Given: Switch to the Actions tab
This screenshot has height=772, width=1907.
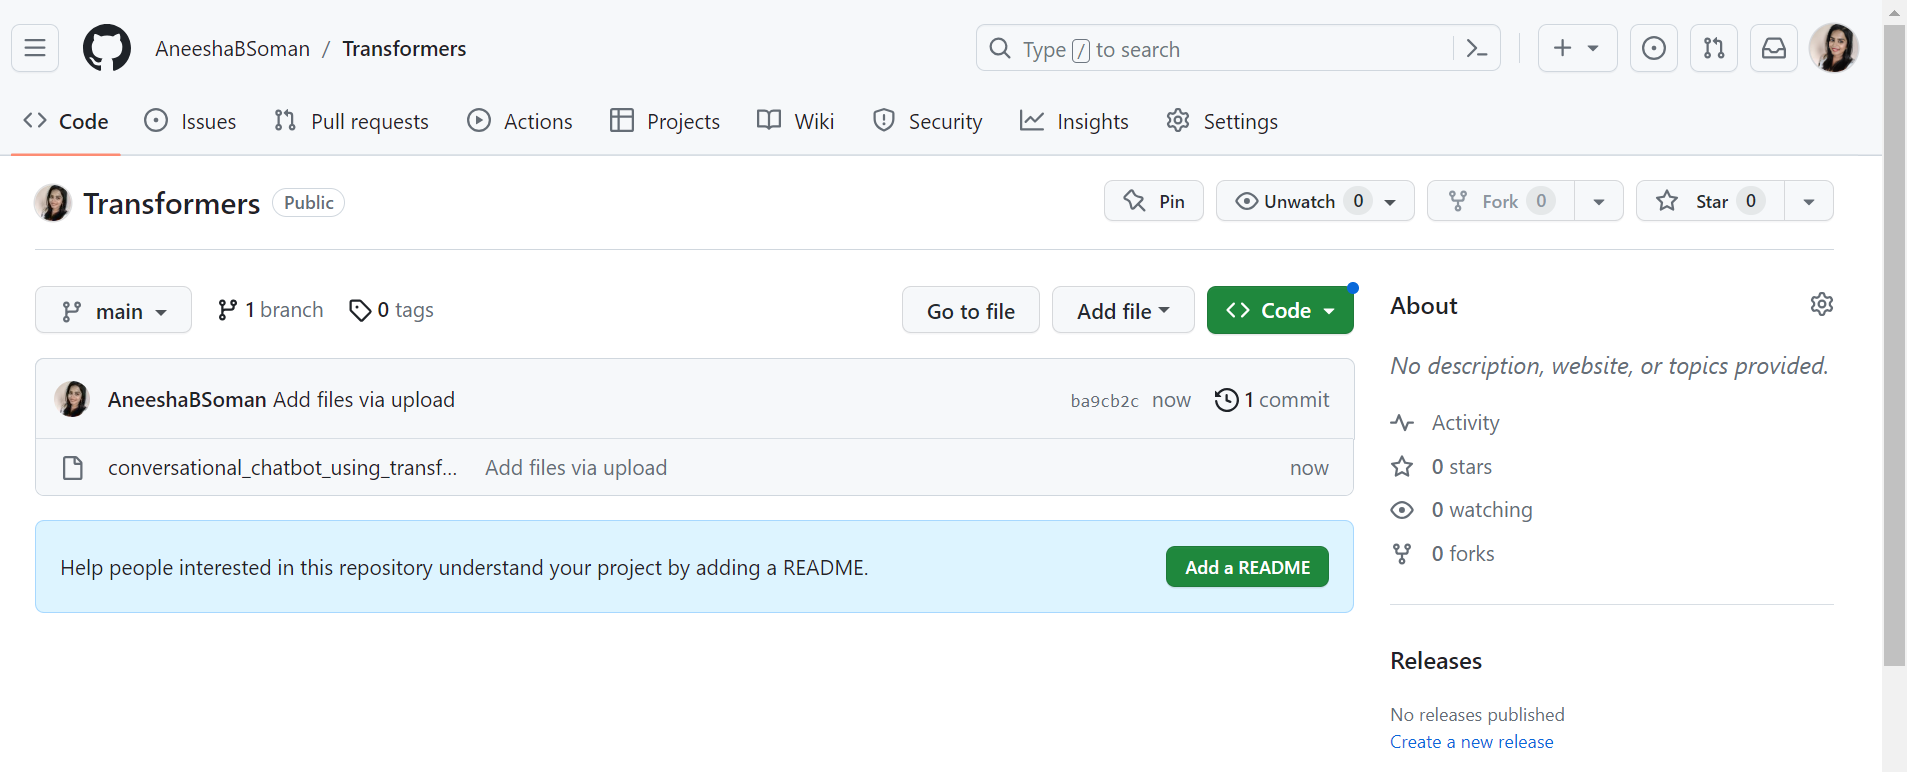Looking at the screenshot, I should pos(520,121).
